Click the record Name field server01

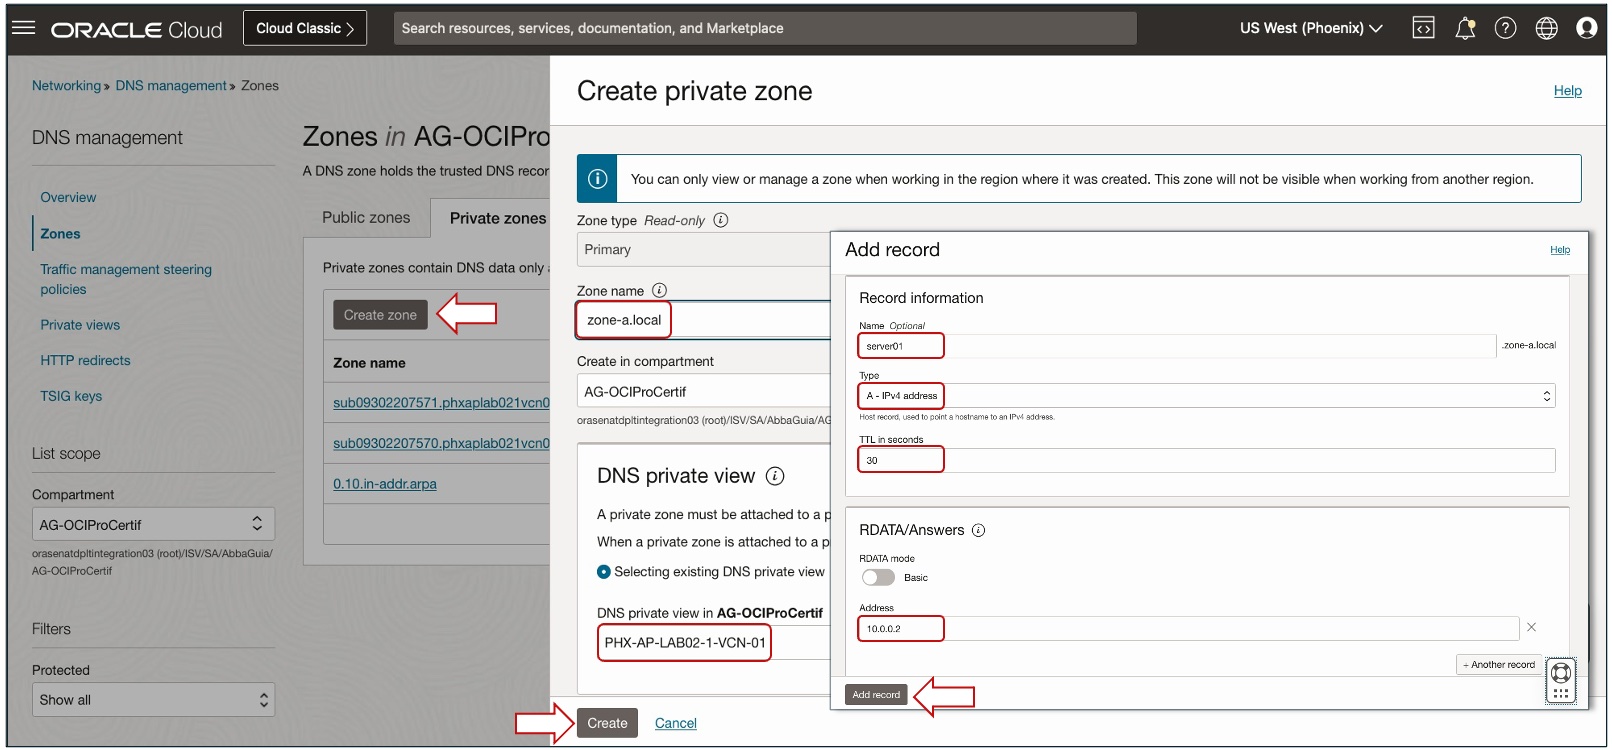click(x=1177, y=346)
